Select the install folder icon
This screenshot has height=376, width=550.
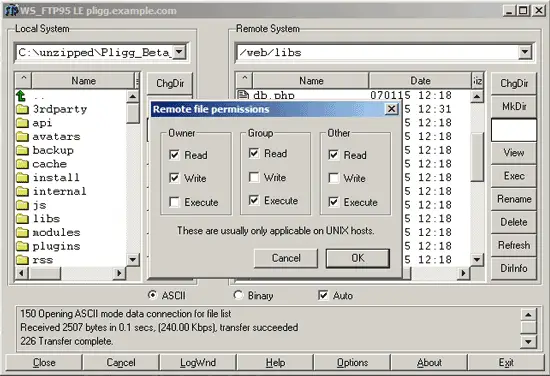22,177
